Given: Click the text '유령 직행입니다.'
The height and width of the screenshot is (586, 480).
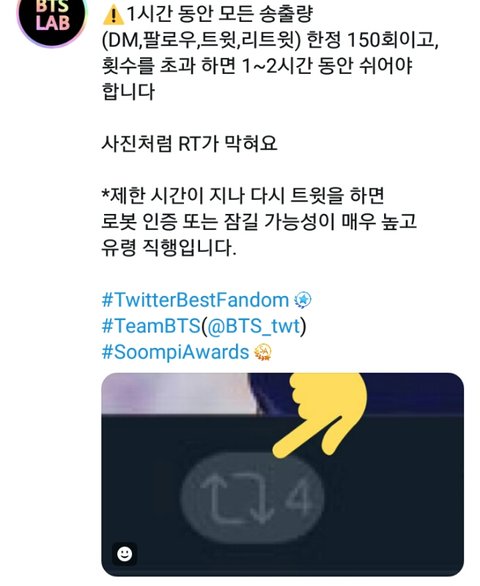Looking at the screenshot, I should coord(169,247).
